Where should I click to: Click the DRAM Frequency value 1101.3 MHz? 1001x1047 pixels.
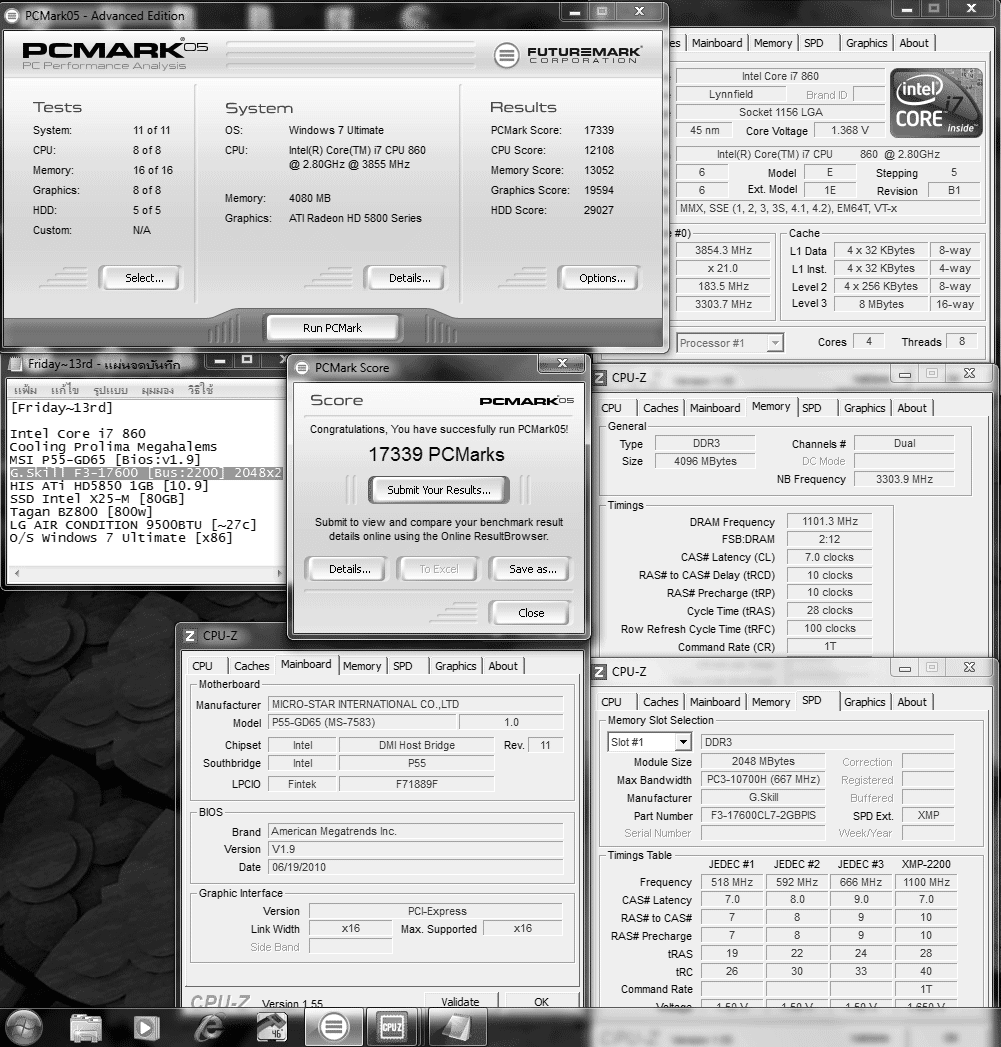point(829,521)
